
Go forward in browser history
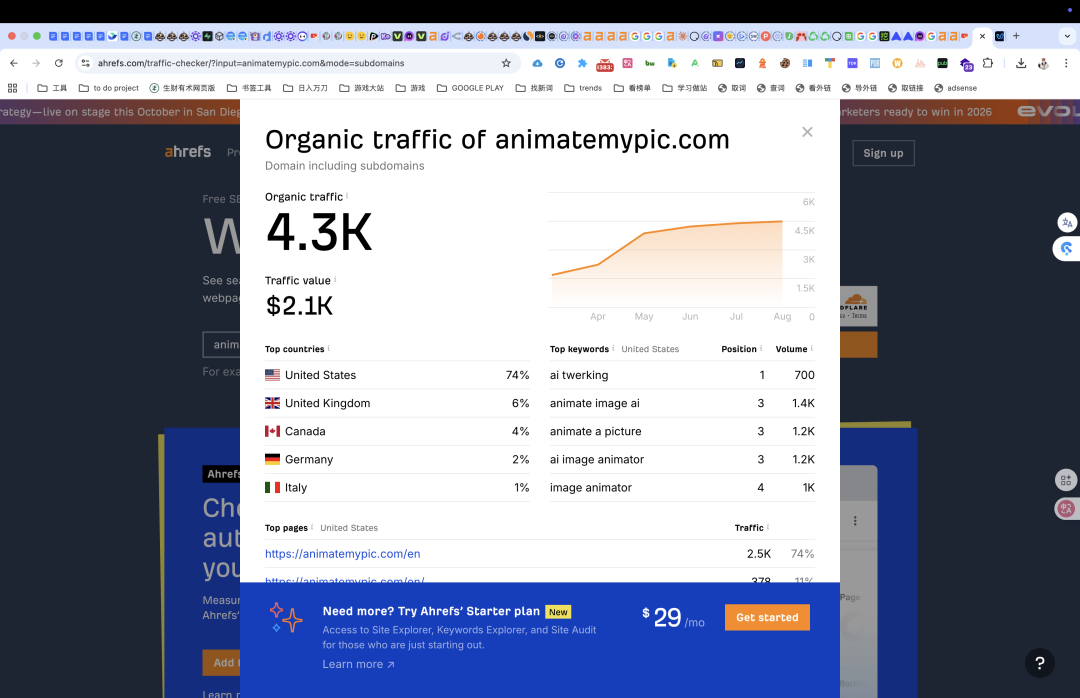pyautogui.click(x=36, y=63)
